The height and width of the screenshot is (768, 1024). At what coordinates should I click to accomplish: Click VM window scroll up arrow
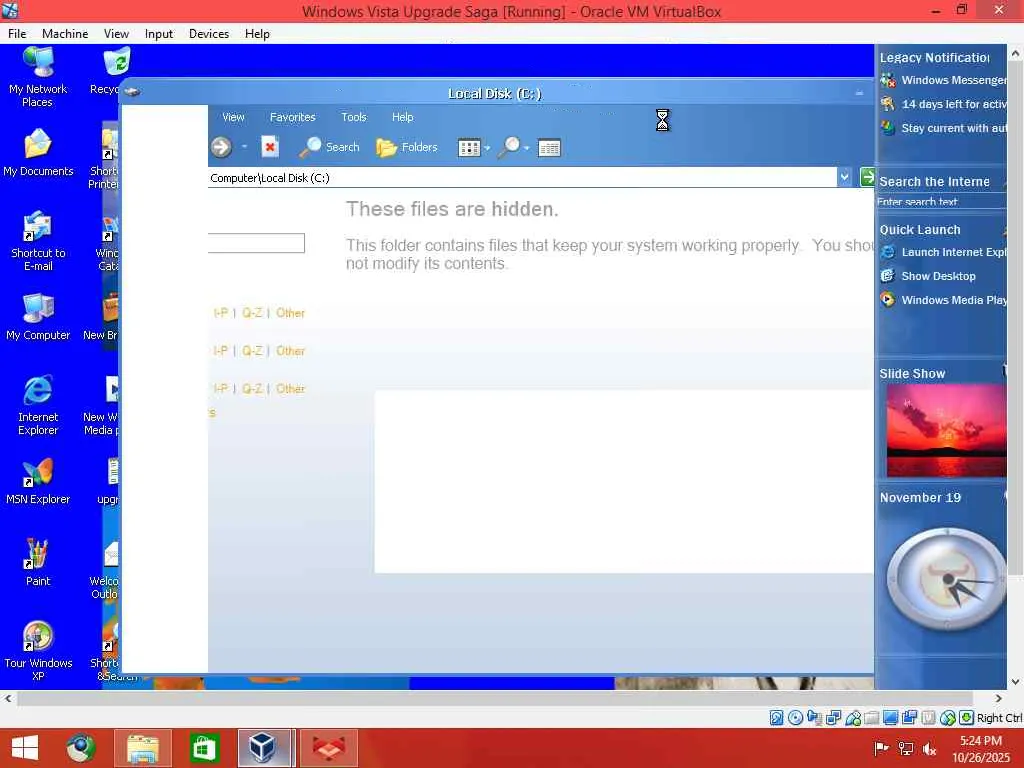(x=1016, y=53)
